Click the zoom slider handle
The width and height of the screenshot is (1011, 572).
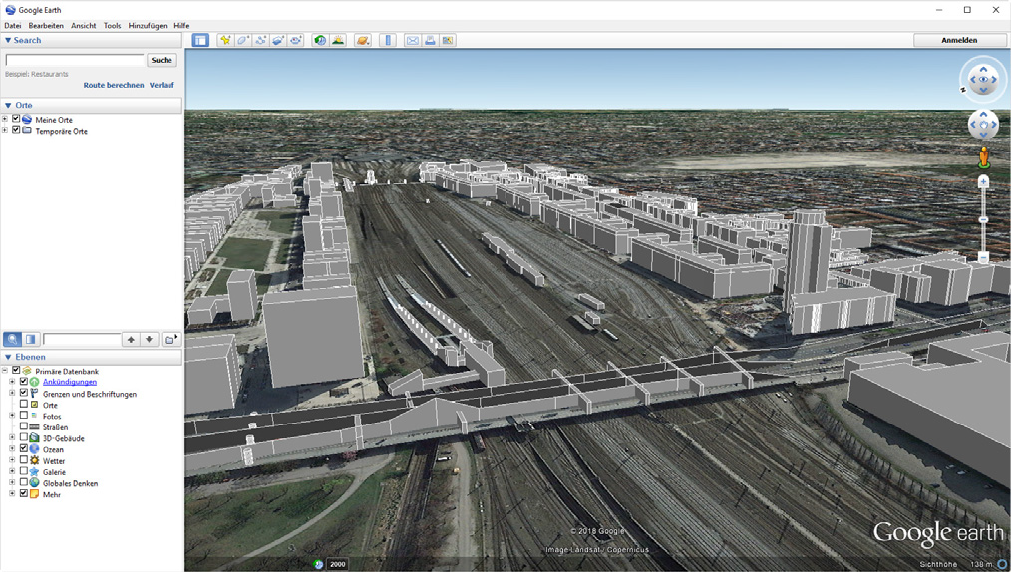click(983, 220)
